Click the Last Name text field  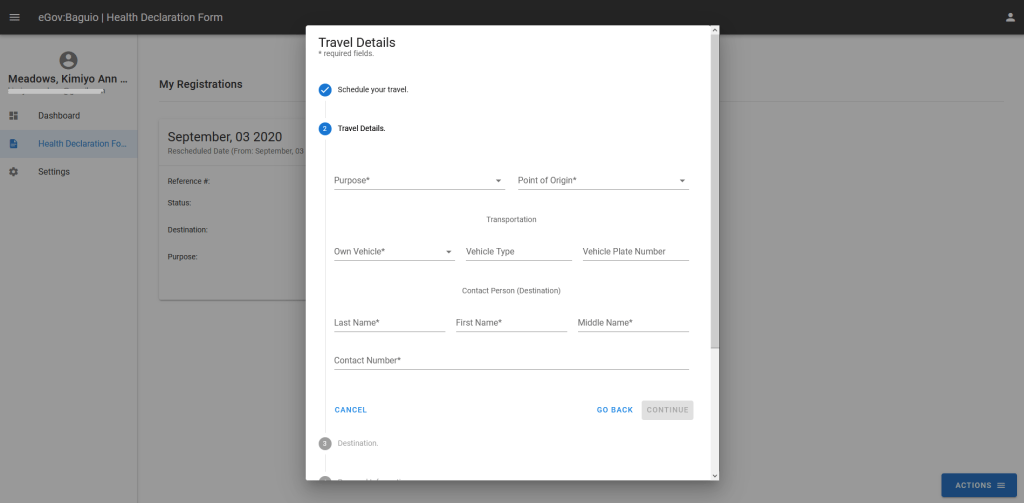(x=389, y=323)
